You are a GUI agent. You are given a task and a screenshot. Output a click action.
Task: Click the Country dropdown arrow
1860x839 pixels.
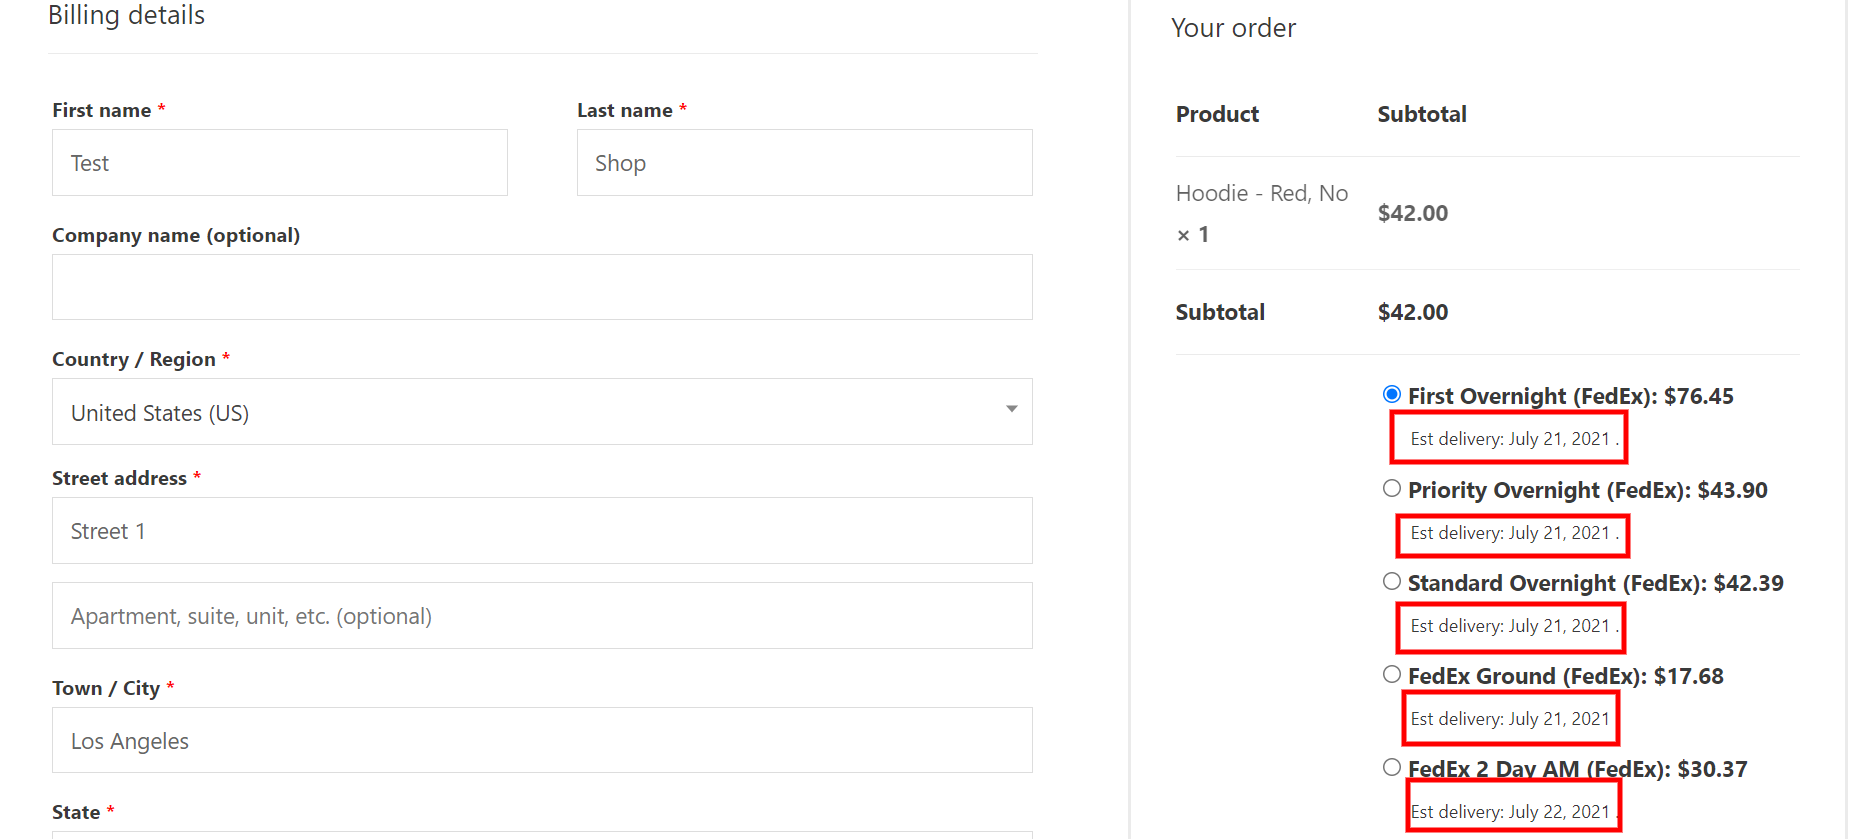click(x=1011, y=410)
